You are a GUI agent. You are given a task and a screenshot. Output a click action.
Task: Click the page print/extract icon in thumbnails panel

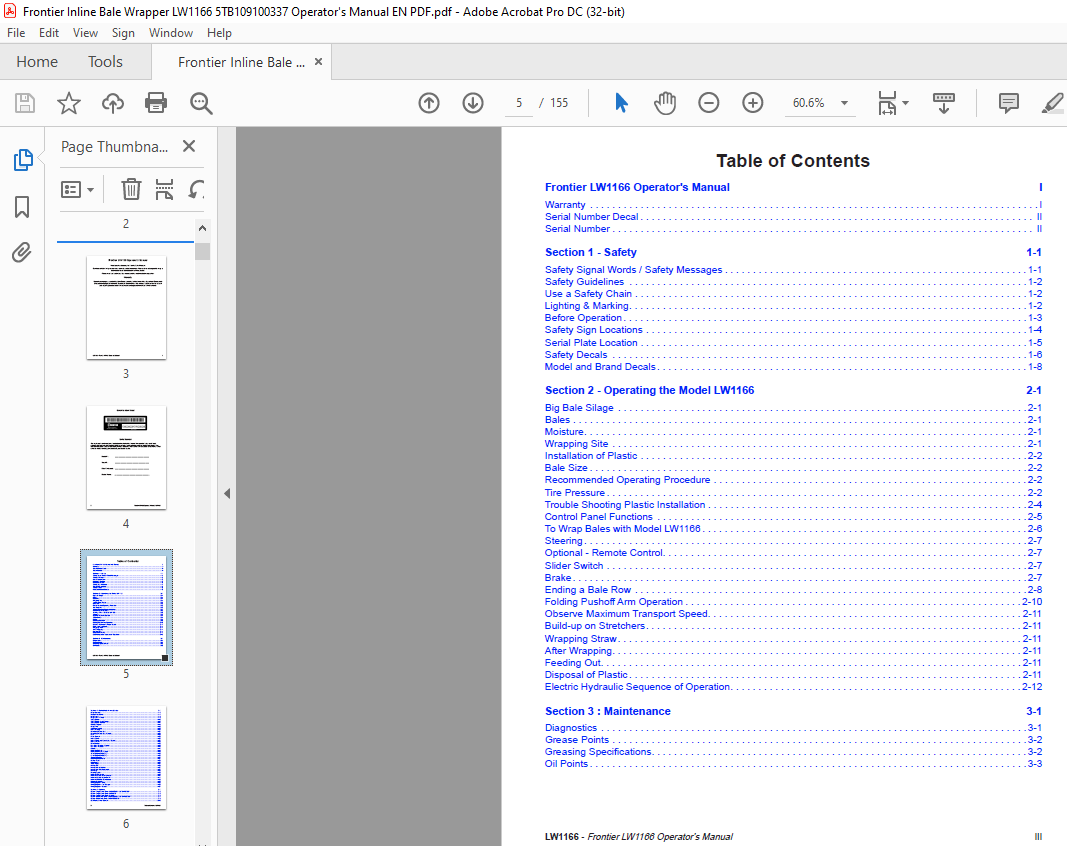(x=164, y=189)
